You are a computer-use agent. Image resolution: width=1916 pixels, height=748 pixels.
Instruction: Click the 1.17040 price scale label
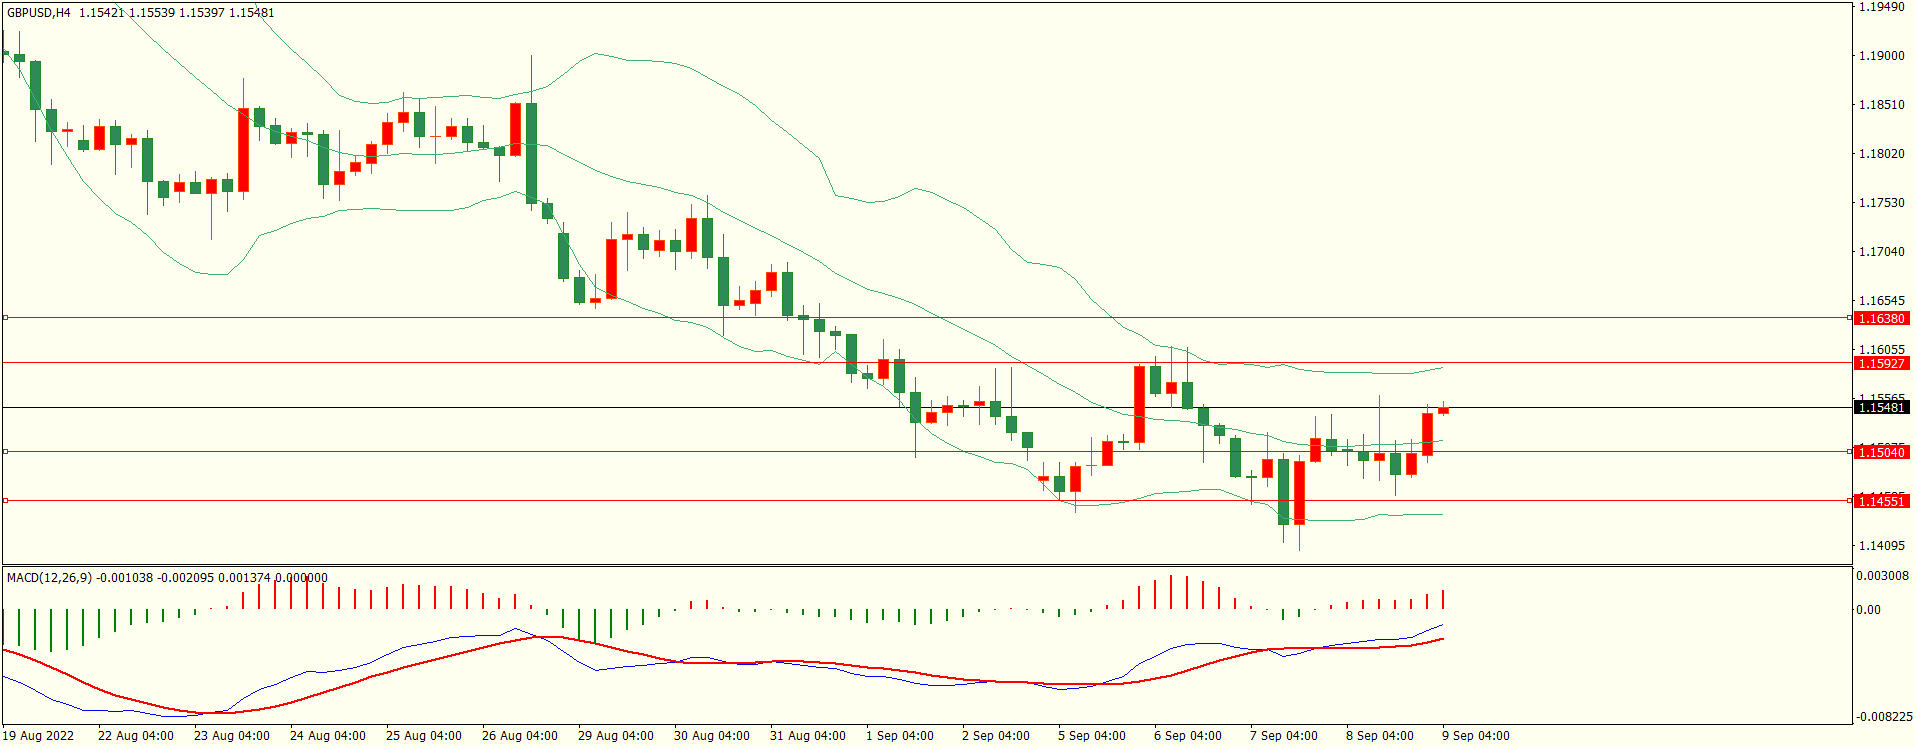click(x=1882, y=252)
